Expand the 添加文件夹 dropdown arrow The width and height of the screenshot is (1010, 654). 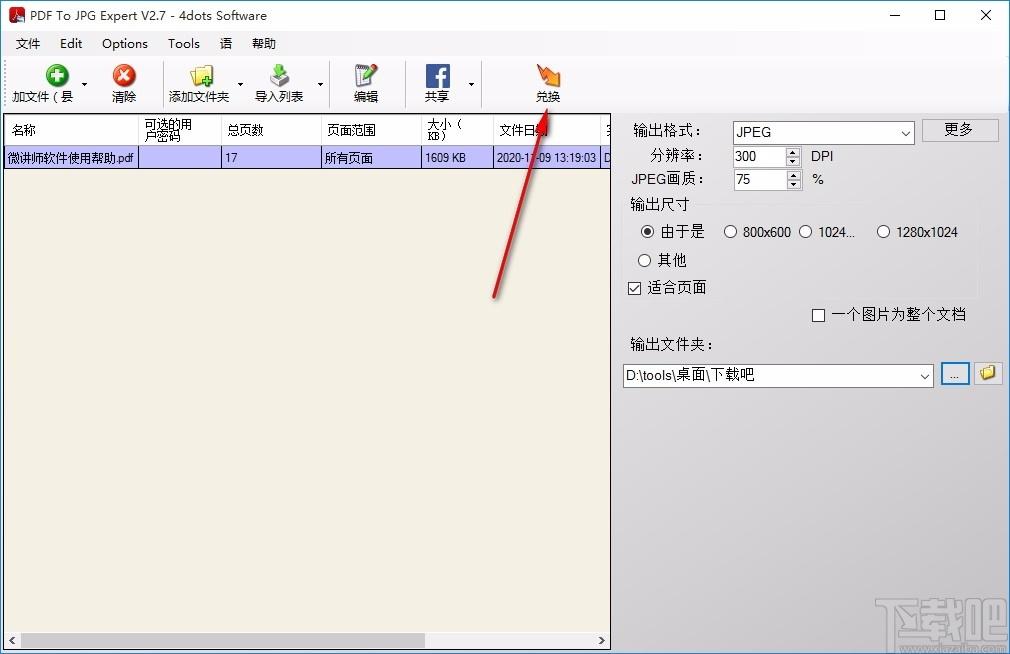point(240,84)
